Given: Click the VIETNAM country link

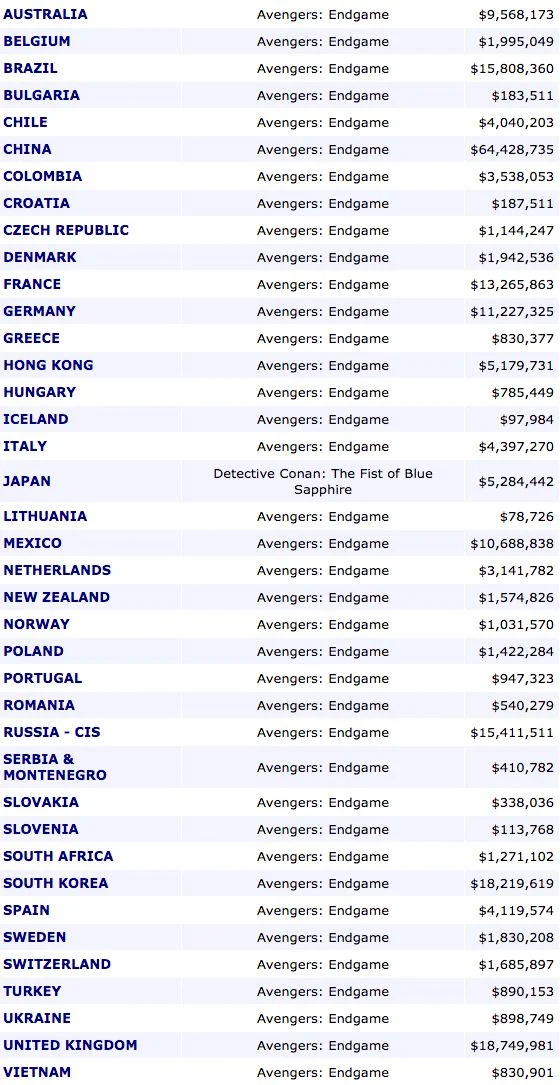Looking at the screenshot, I should click(37, 1073).
